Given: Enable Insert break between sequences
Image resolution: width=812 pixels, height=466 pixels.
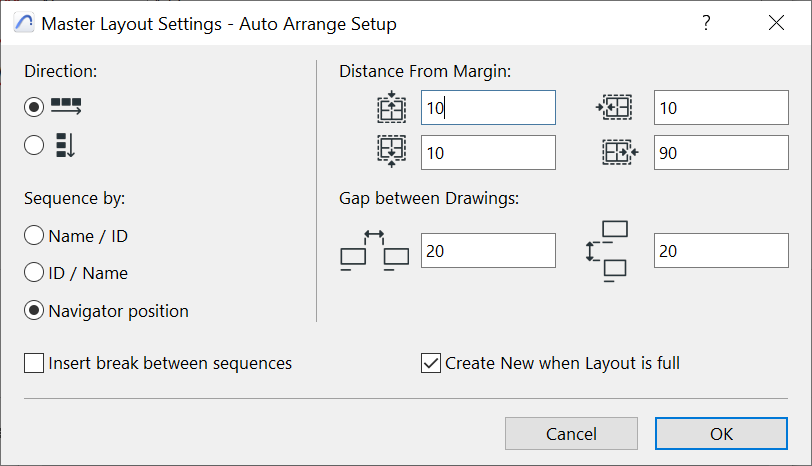Looking at the screenshot, I should [35, 363].
